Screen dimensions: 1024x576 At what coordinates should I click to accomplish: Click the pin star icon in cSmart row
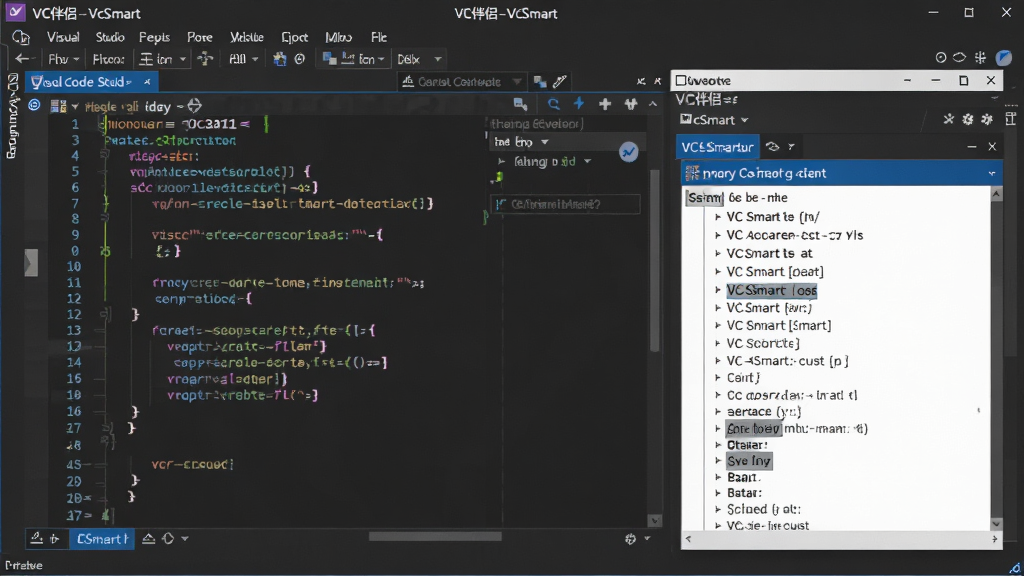click(x=948, y=119)
